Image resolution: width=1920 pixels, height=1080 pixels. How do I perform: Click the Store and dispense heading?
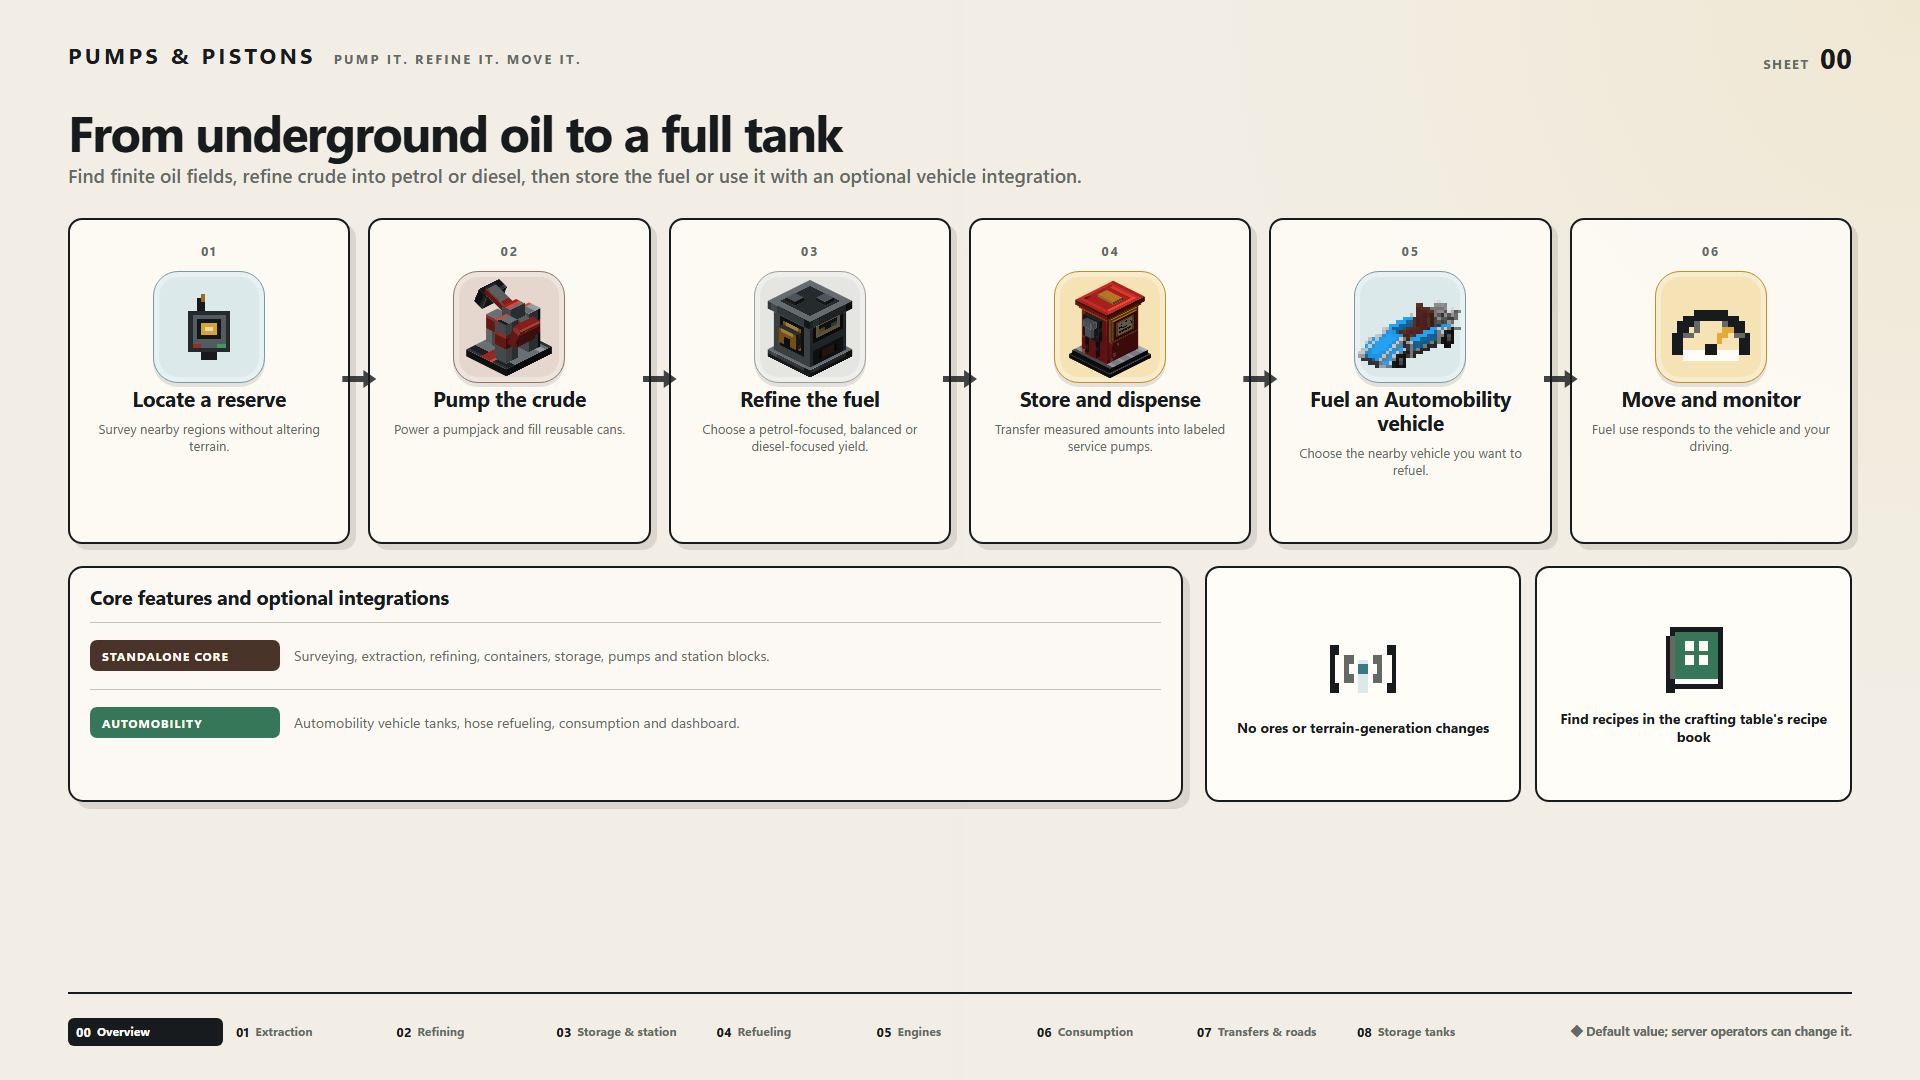point(1110,400)
